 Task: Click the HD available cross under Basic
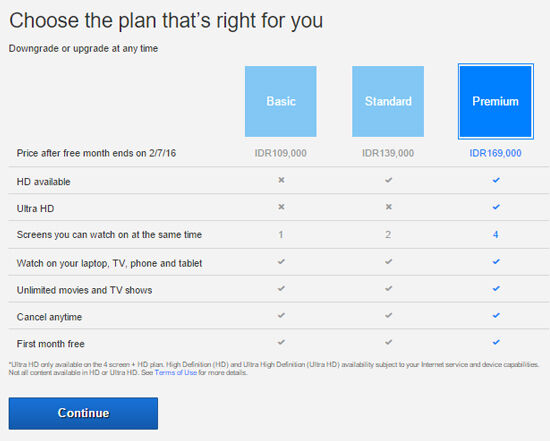coord(281,180)
